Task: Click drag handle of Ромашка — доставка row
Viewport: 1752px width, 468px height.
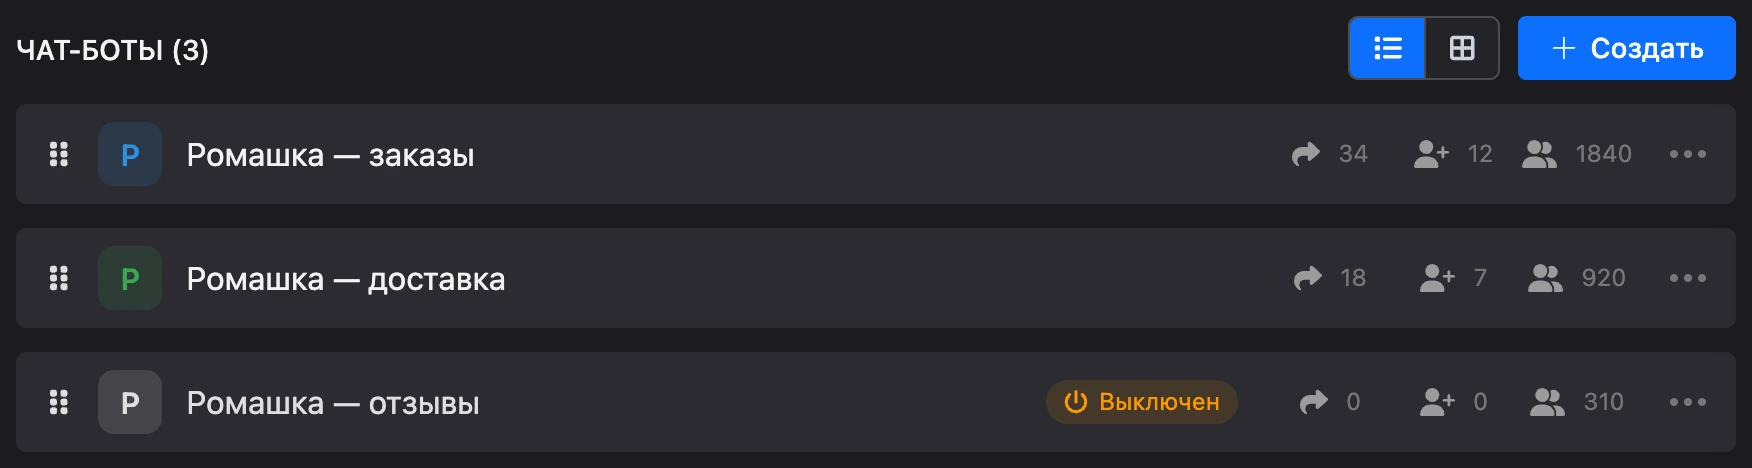Action: pyautogui.click(x=59, y=278)
